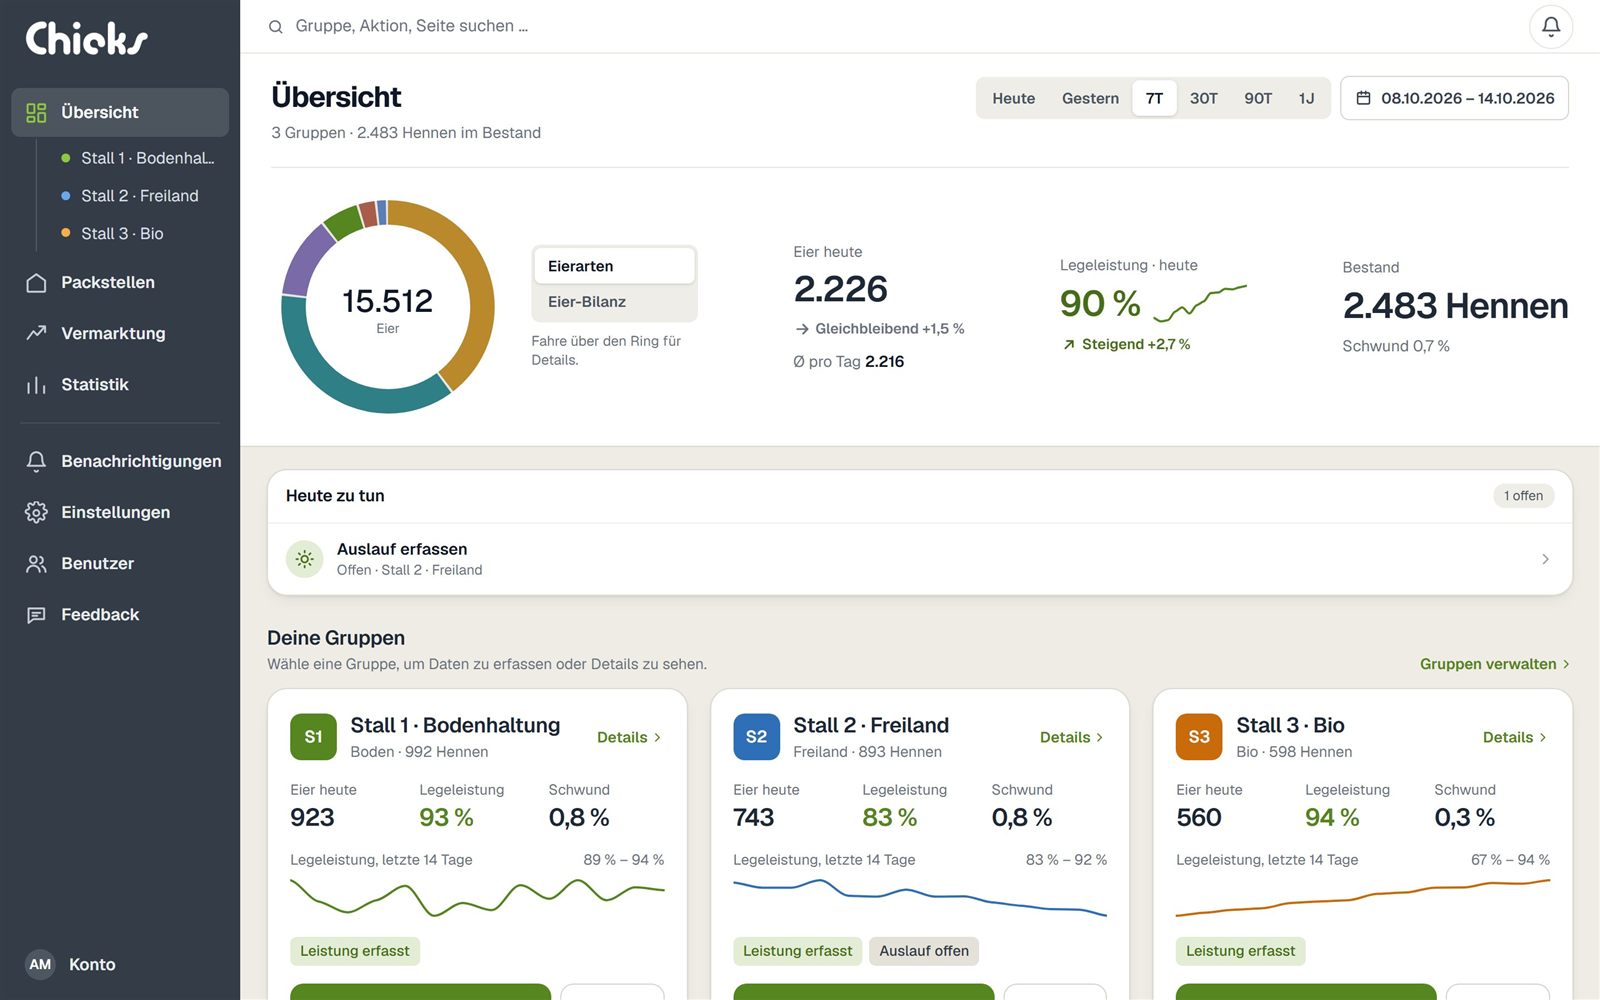Image resolution: width=1600 pixels, height=1000 pixels.
Task: Click the S1 group badge
Action: click(x=313, y=737)
